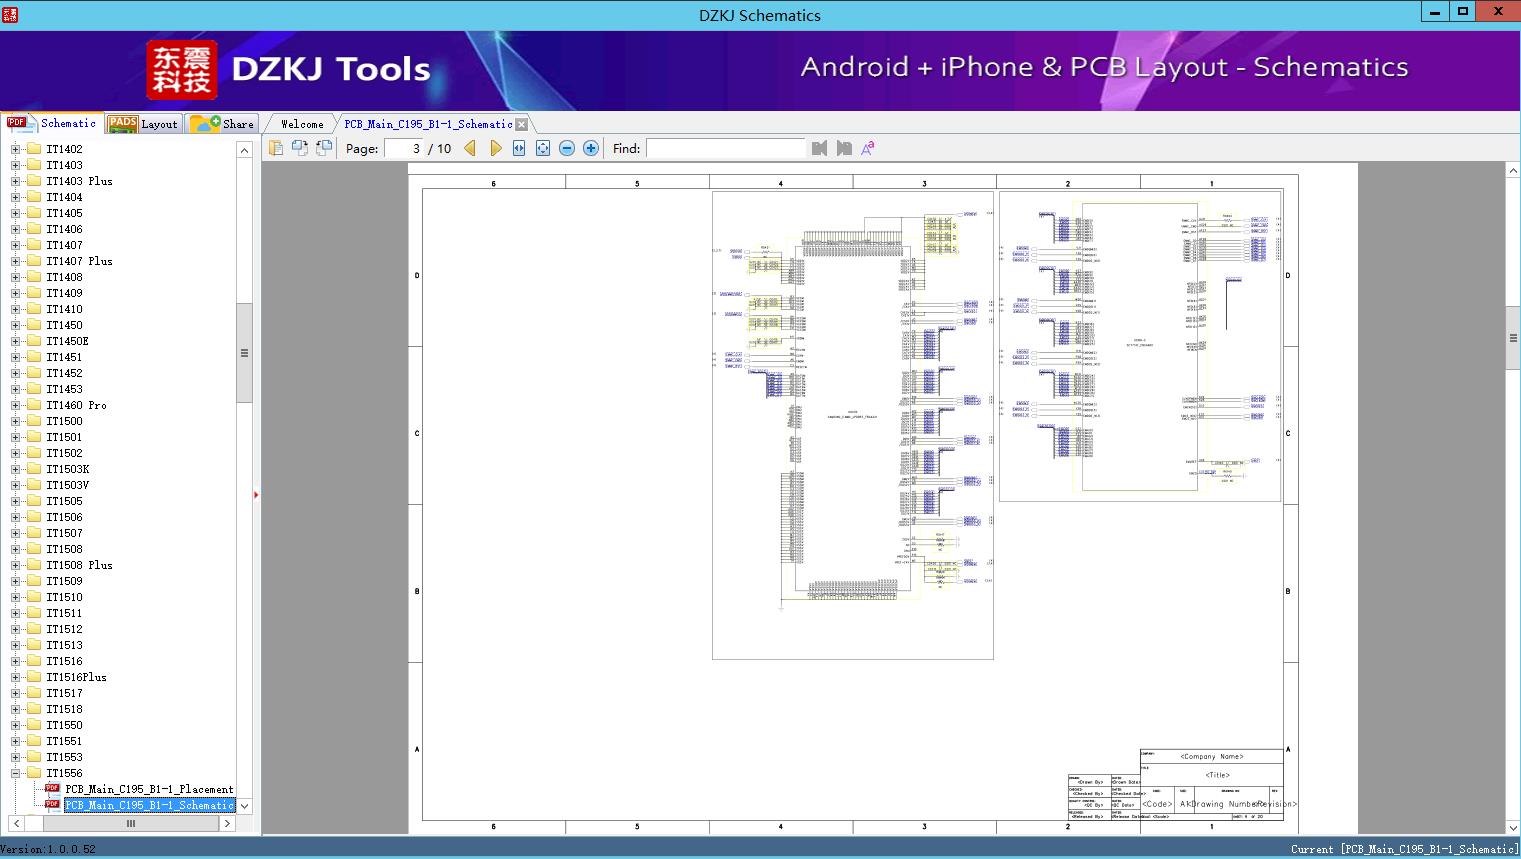This screenshot has height=859, width=1521.
Task: Click the DZKJ logo in the banner
Action: [182, 70]
